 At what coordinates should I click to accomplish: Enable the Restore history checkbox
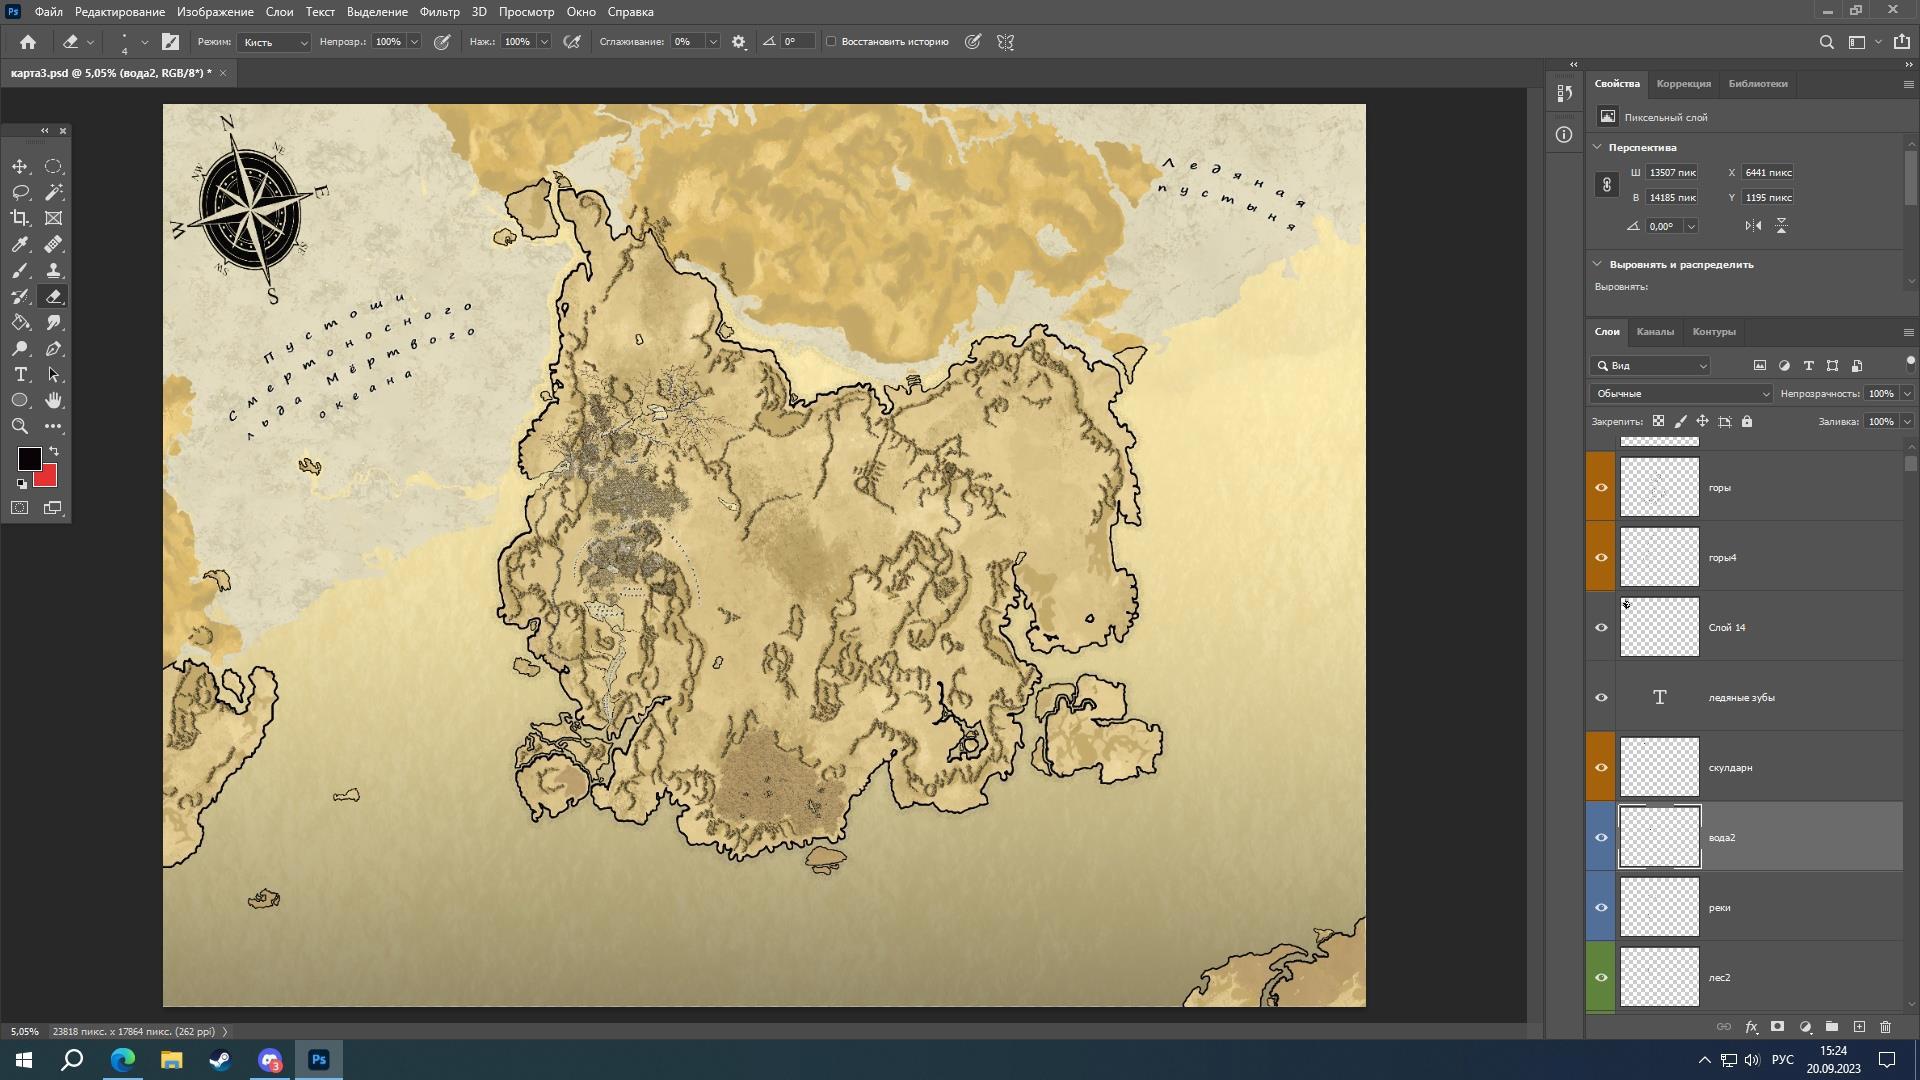pyautogui.click(x=831, y=42)
